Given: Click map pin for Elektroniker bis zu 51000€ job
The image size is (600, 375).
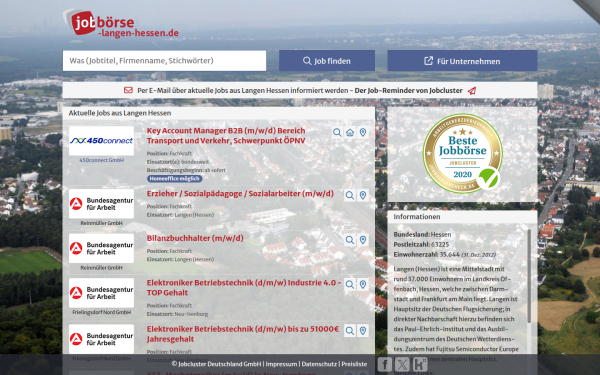Looking at the screenshot, I should (363, 331).
